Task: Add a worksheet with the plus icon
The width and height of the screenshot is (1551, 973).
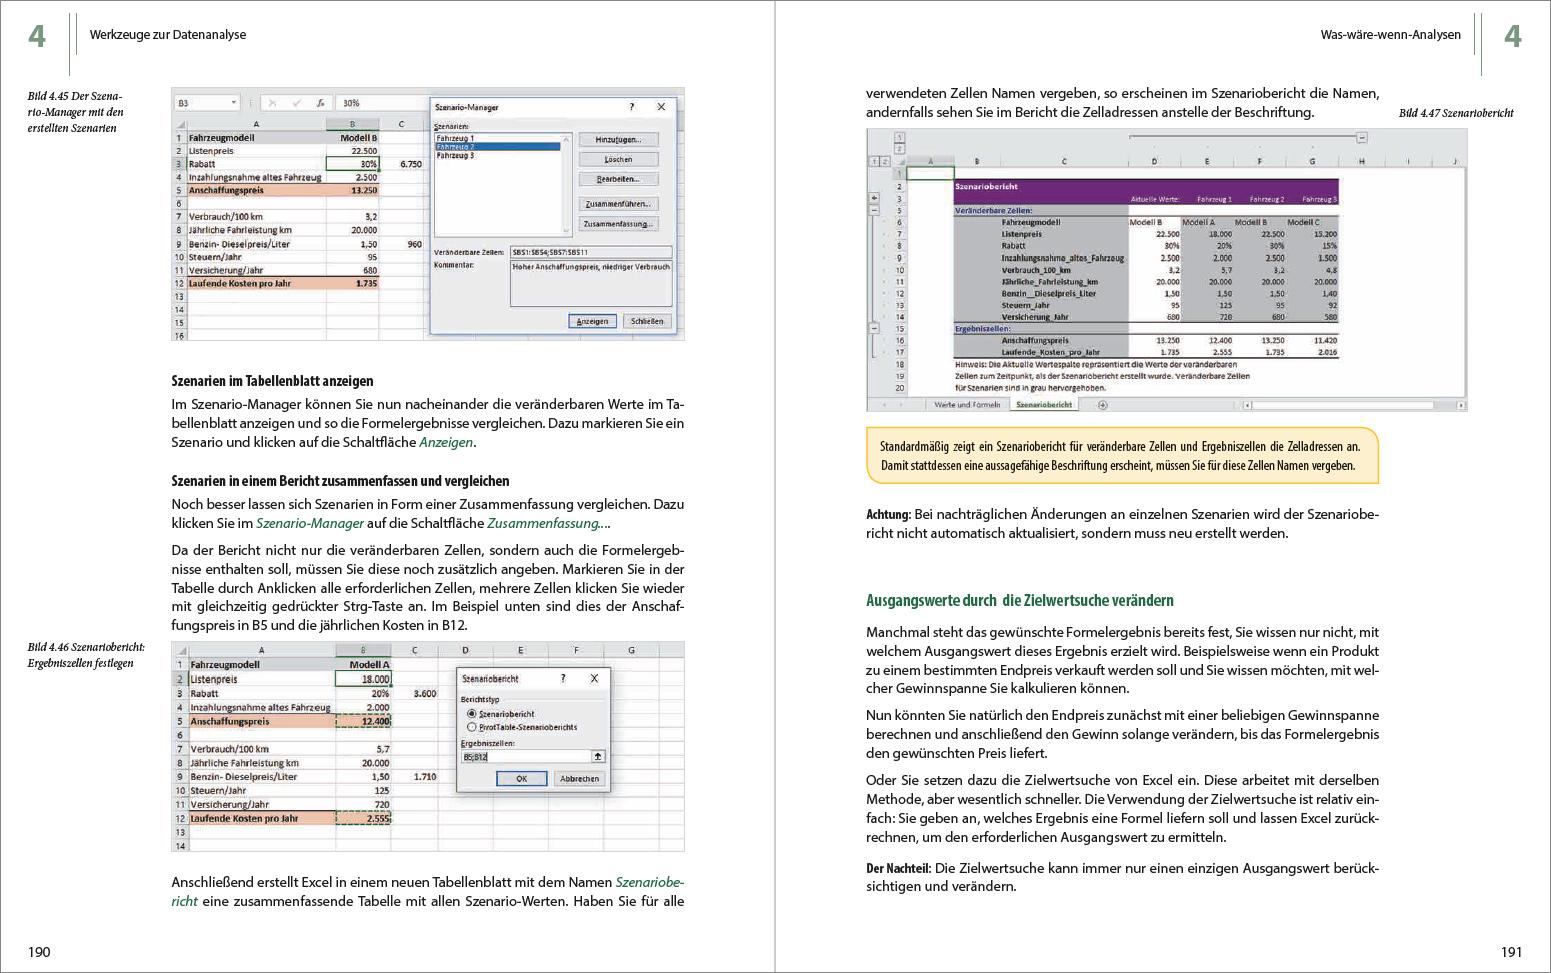Action: (1101, 404)
